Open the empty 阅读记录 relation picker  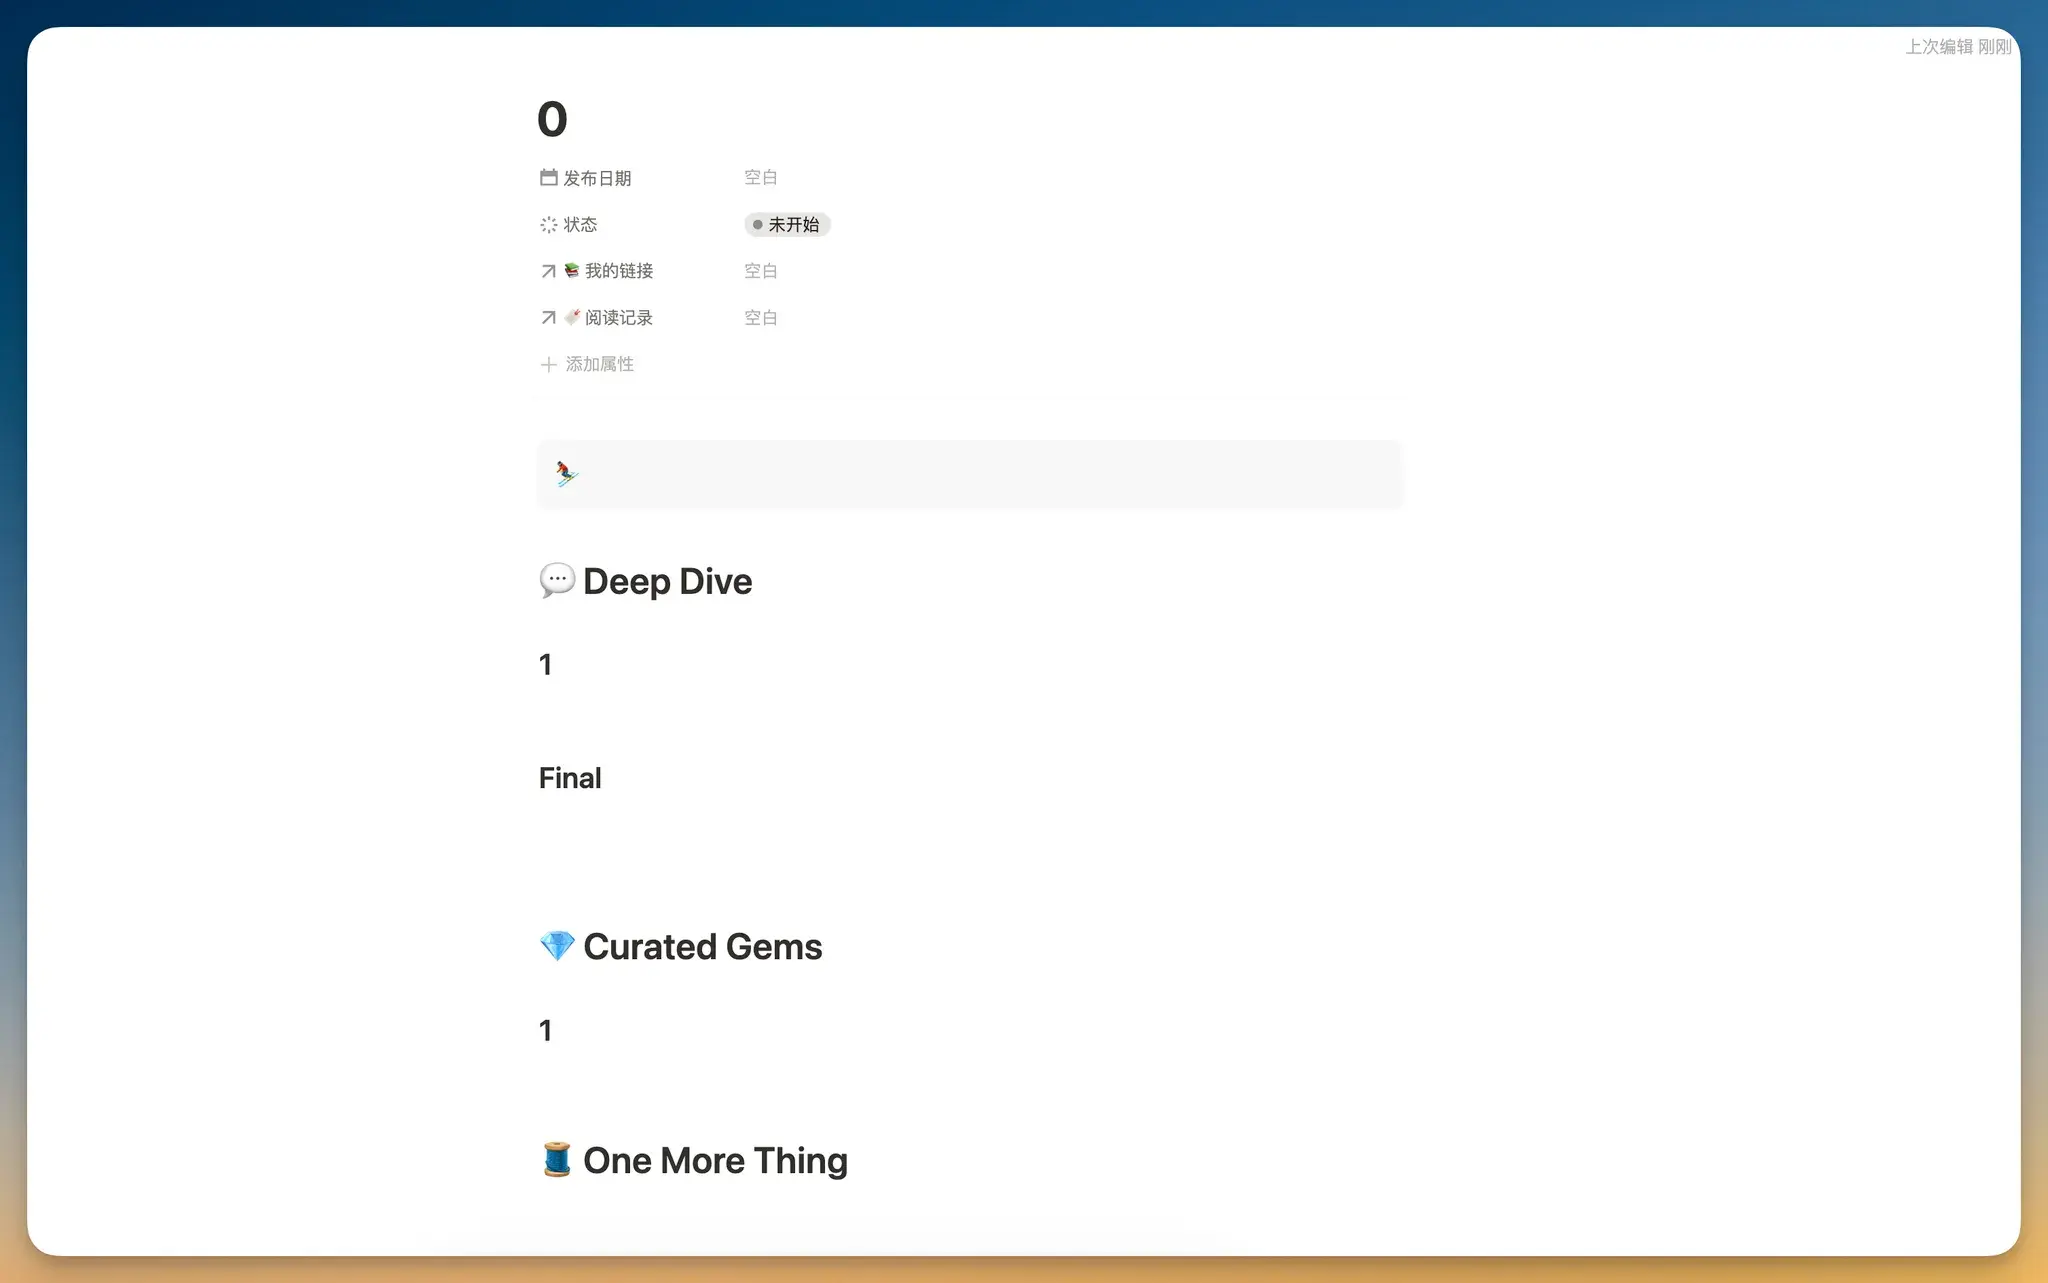click(761, 318)
